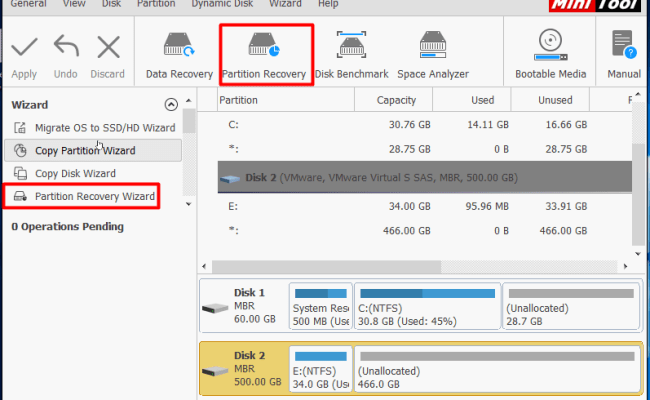Screen dimensions: 650x400
Task: Click the 95.96 MB used cell
Action: 487,206
